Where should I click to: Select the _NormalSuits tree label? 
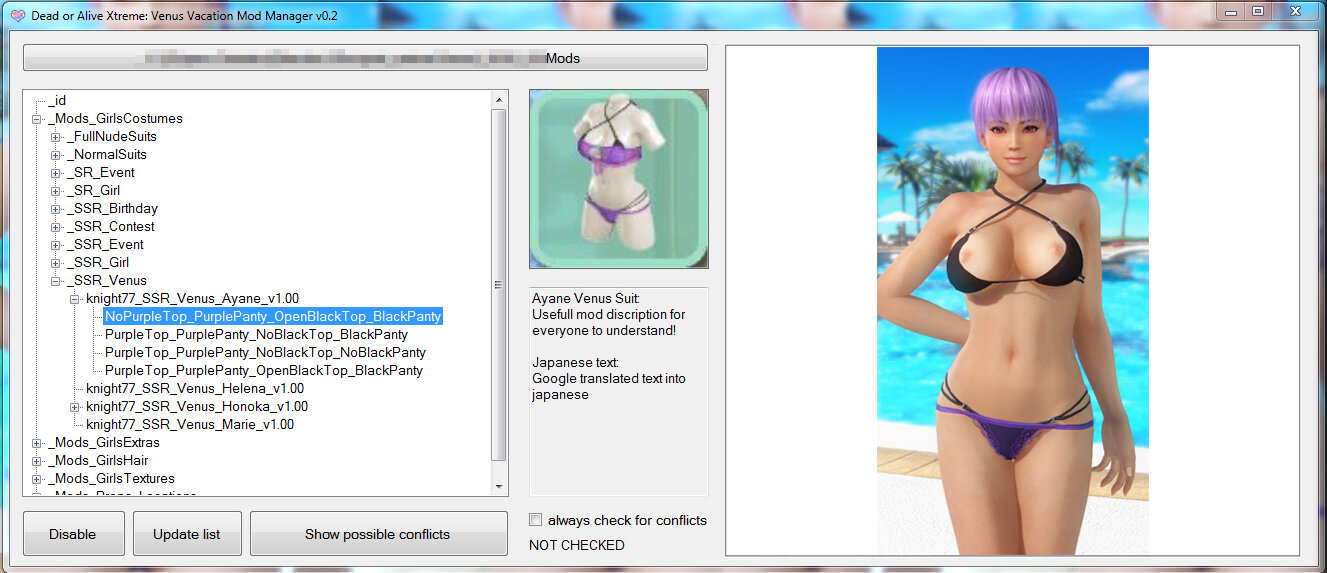tap(106, 154)
